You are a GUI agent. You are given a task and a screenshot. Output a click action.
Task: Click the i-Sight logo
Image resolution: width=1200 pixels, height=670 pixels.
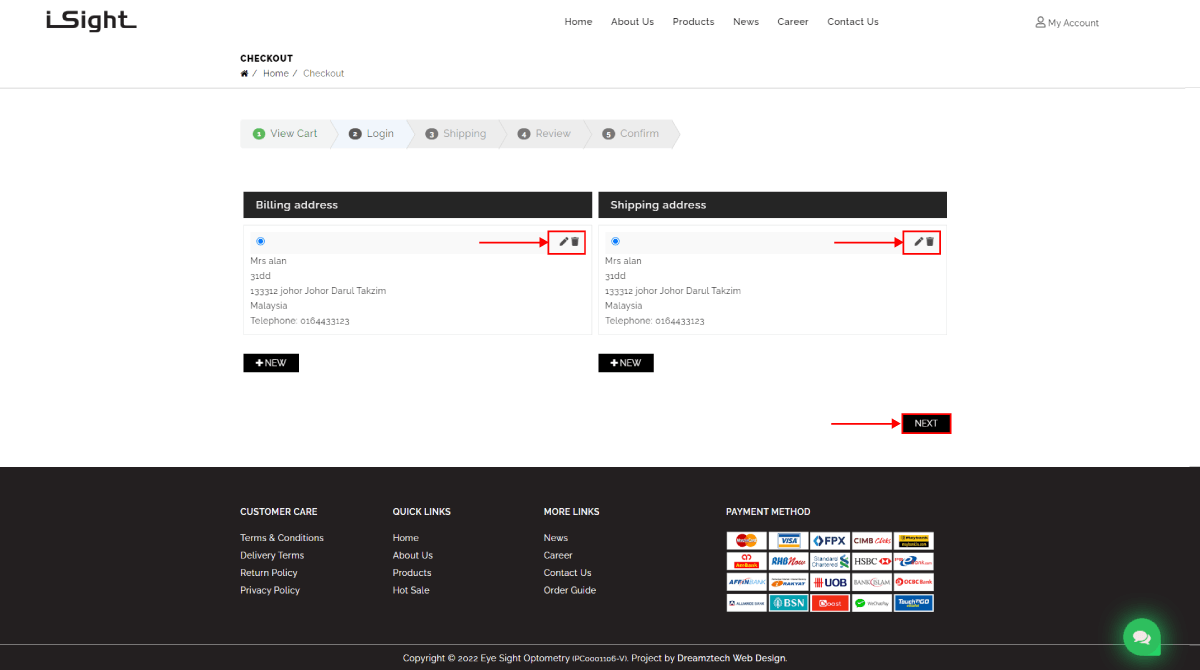coord(91,21)
